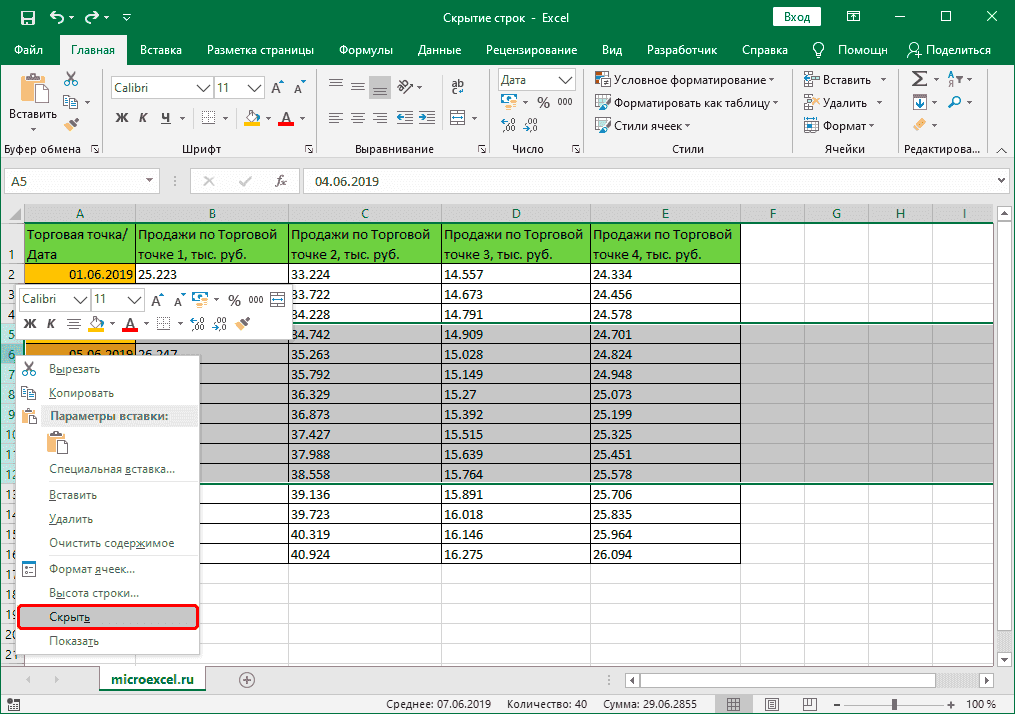Click the Вход sign-in button

click(x=797, y=17)
